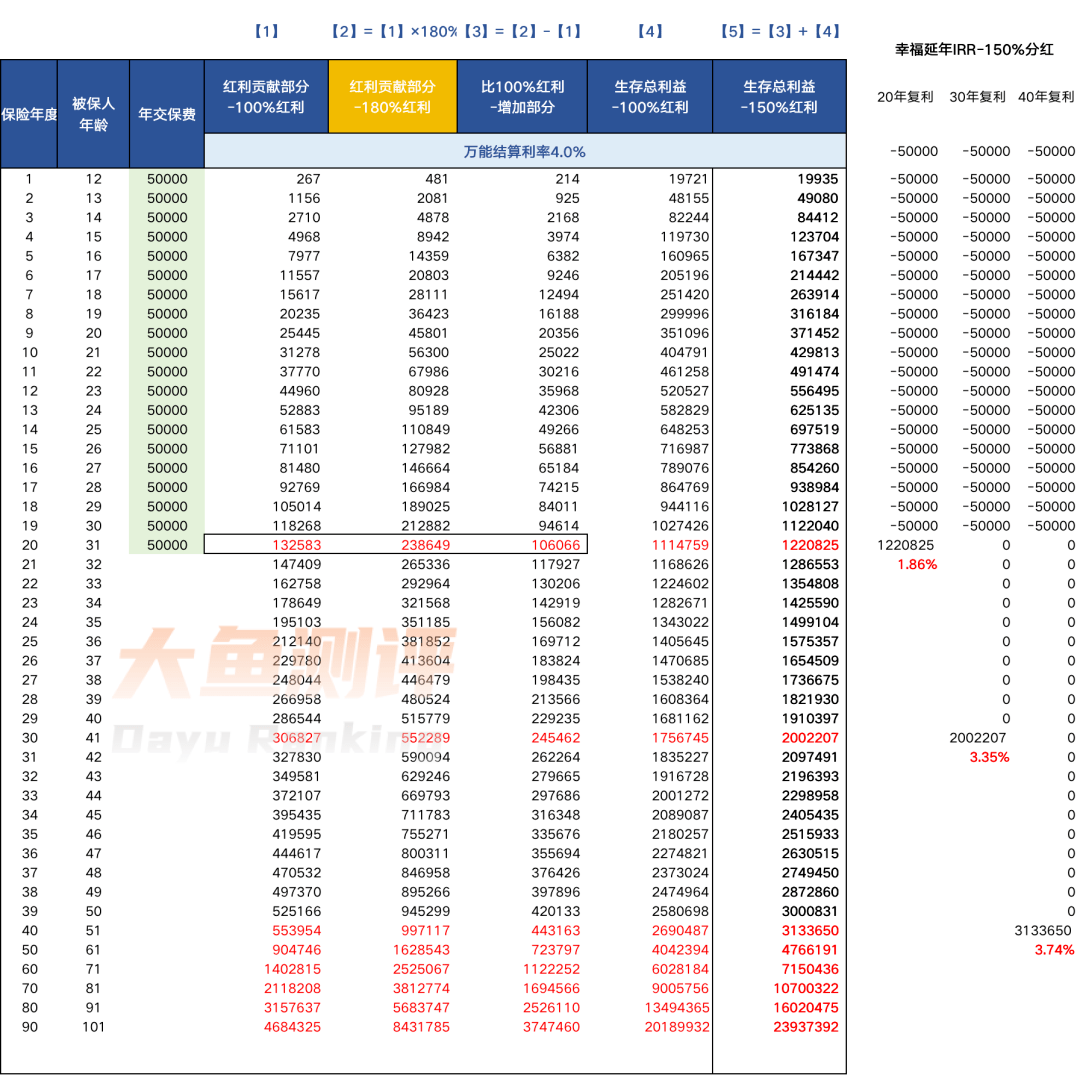The image size is (1080, 1075).
Task: Select the bold red value 23937392
Action: click(x=806, y=1027)
